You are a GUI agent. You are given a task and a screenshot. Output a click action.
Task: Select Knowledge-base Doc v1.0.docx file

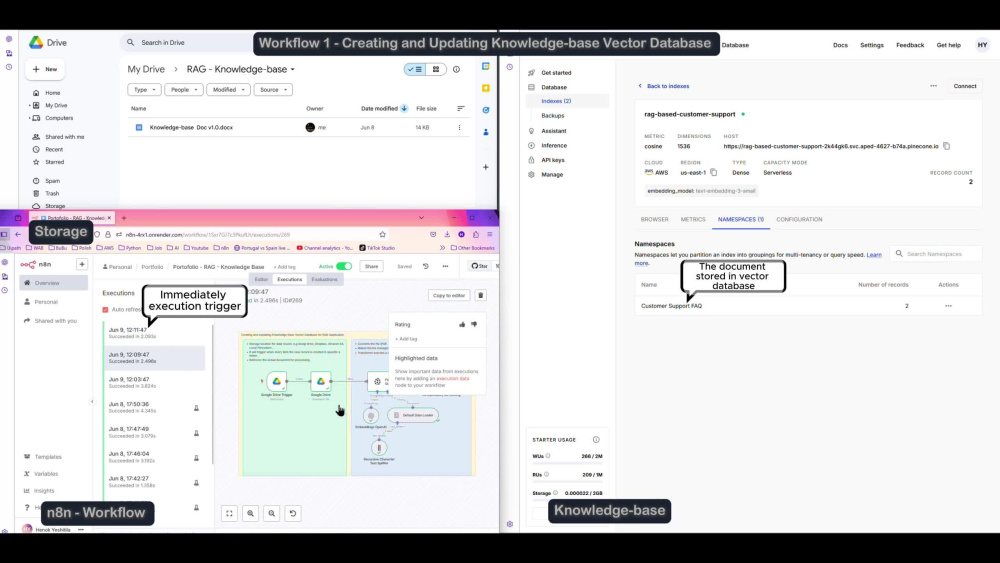pyautogui.click(x=191, y=128)
